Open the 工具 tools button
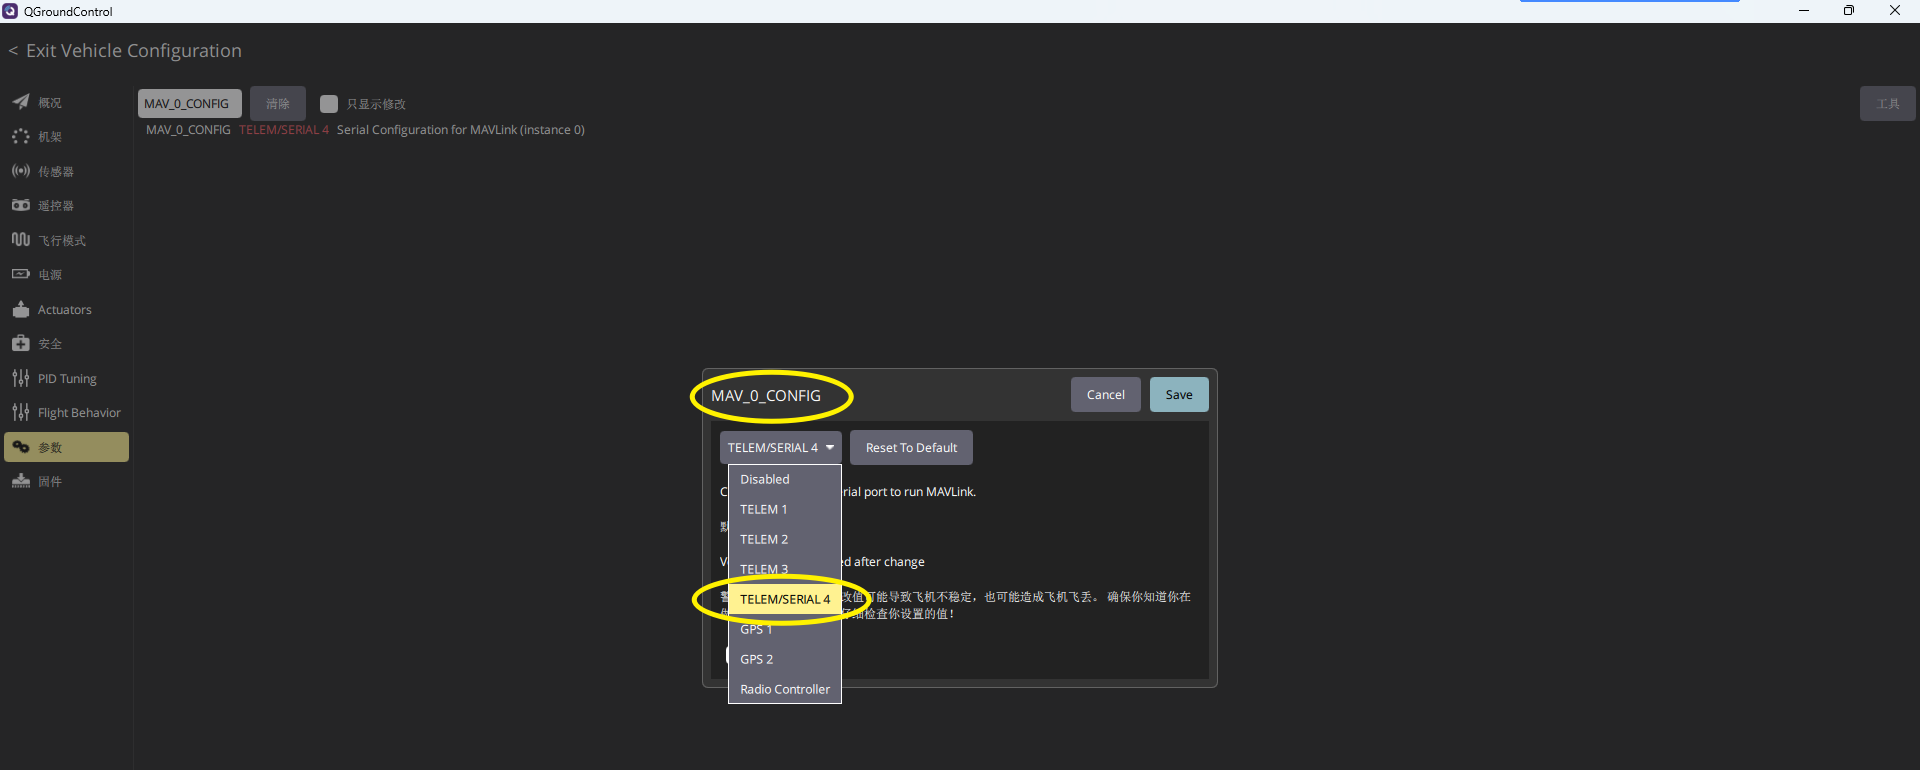 click(x=1888, y=104)
